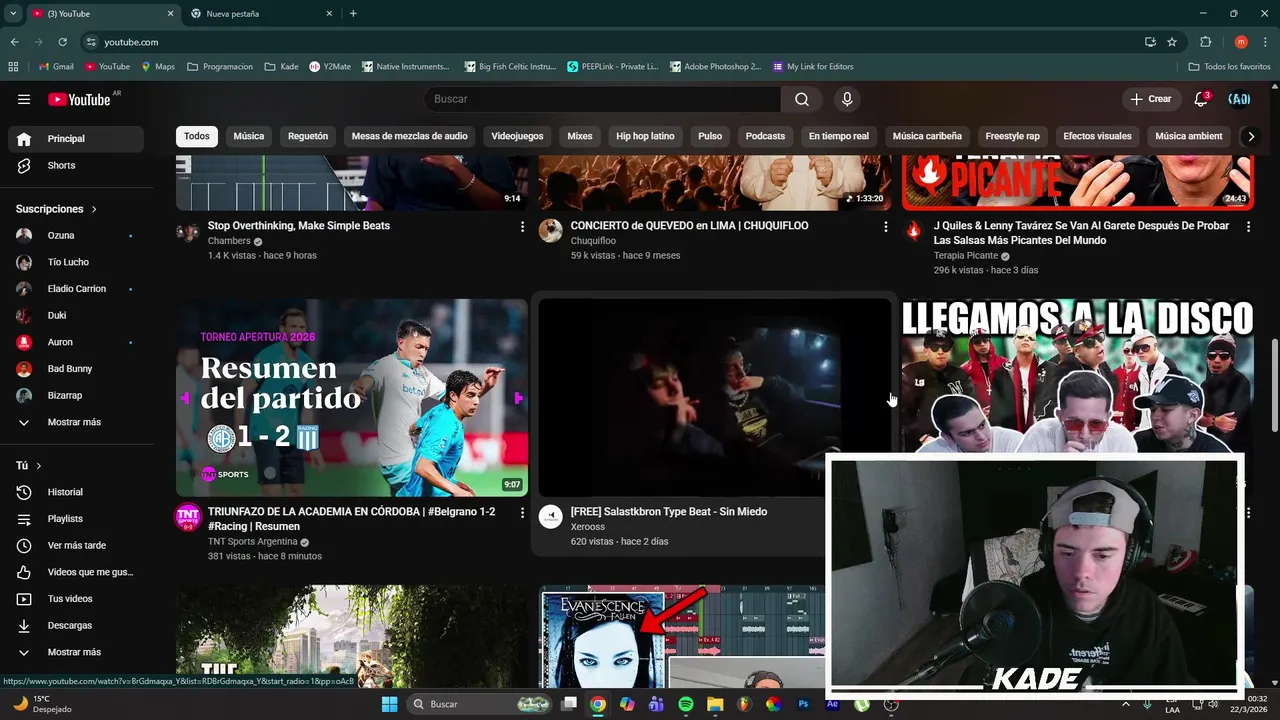Image resolution: width=1280 pixels, height=720 pixels.
Task: Open the Duki channel avatar
Action: tap(24, 315)
